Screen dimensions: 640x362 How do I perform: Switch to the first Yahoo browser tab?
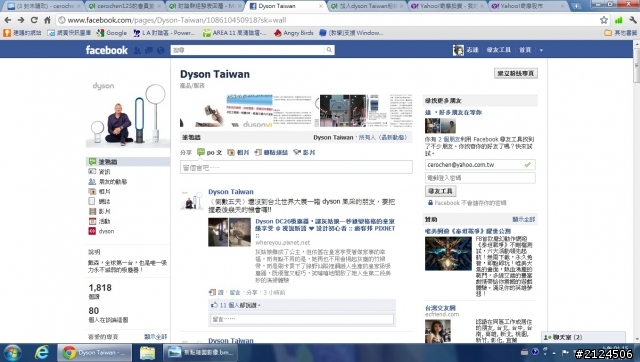click(x=446, y=6)
